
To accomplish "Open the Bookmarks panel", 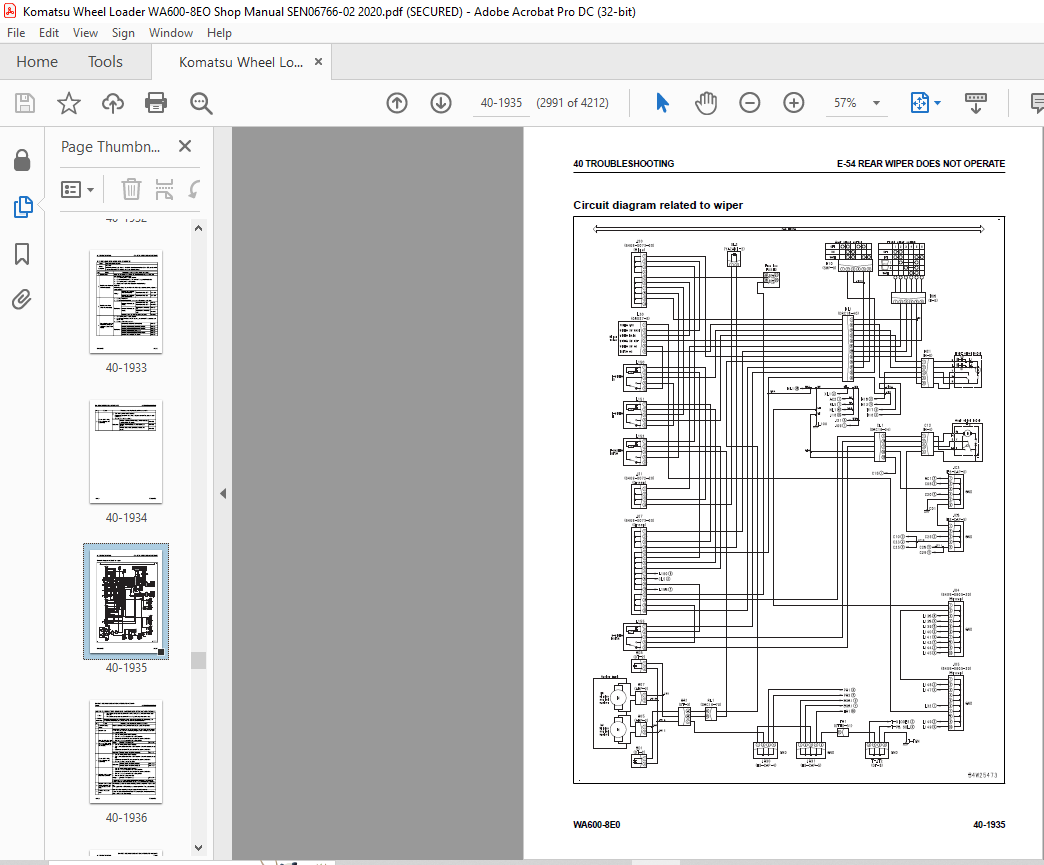I will click(22, 254).
